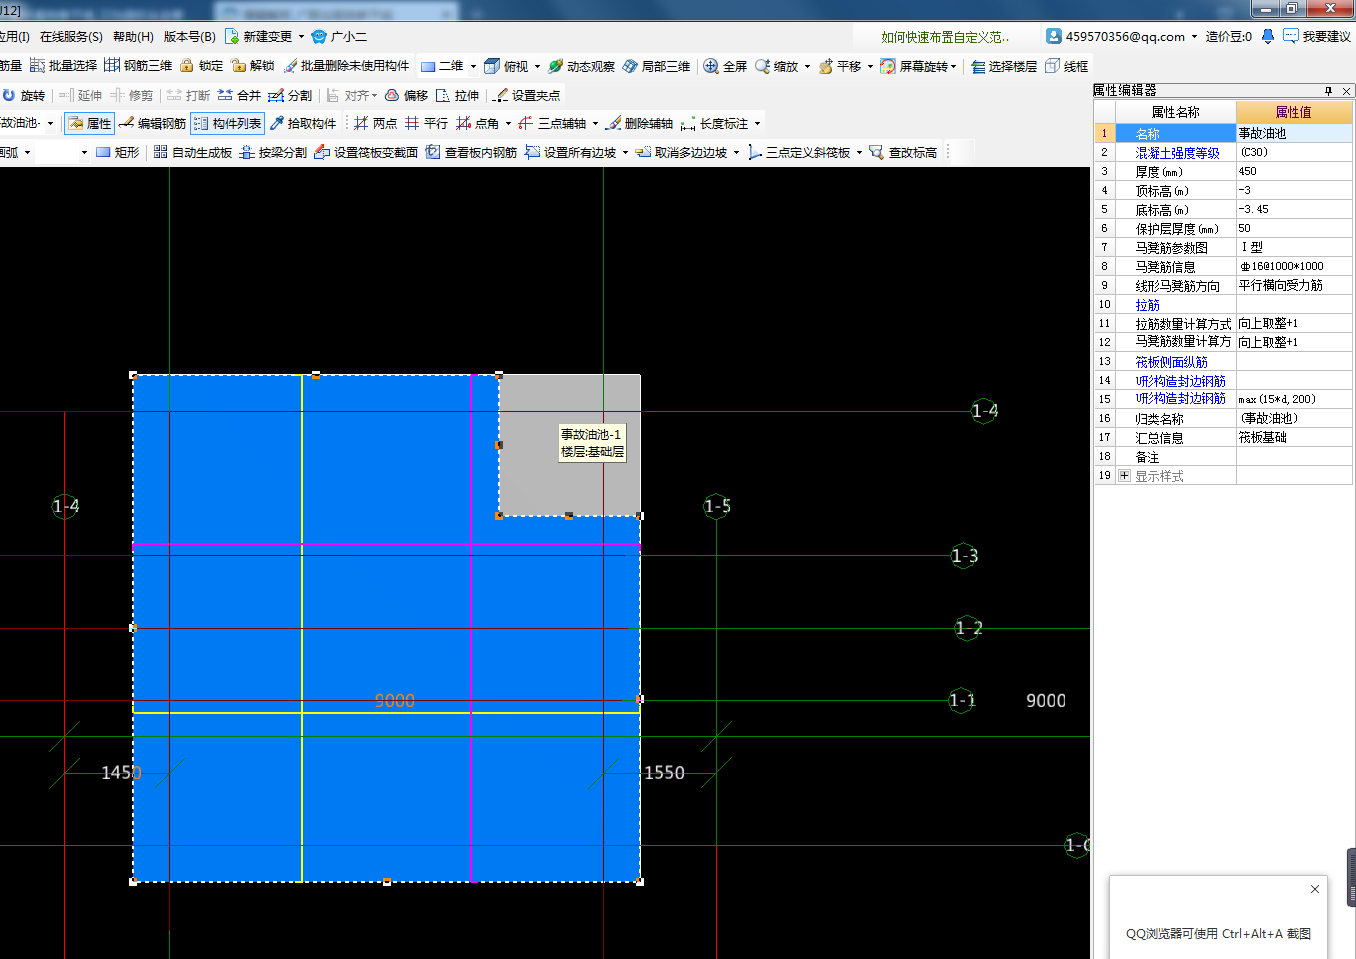Open the 新建变更 dropdown arrow

click(x=301, y=37)
